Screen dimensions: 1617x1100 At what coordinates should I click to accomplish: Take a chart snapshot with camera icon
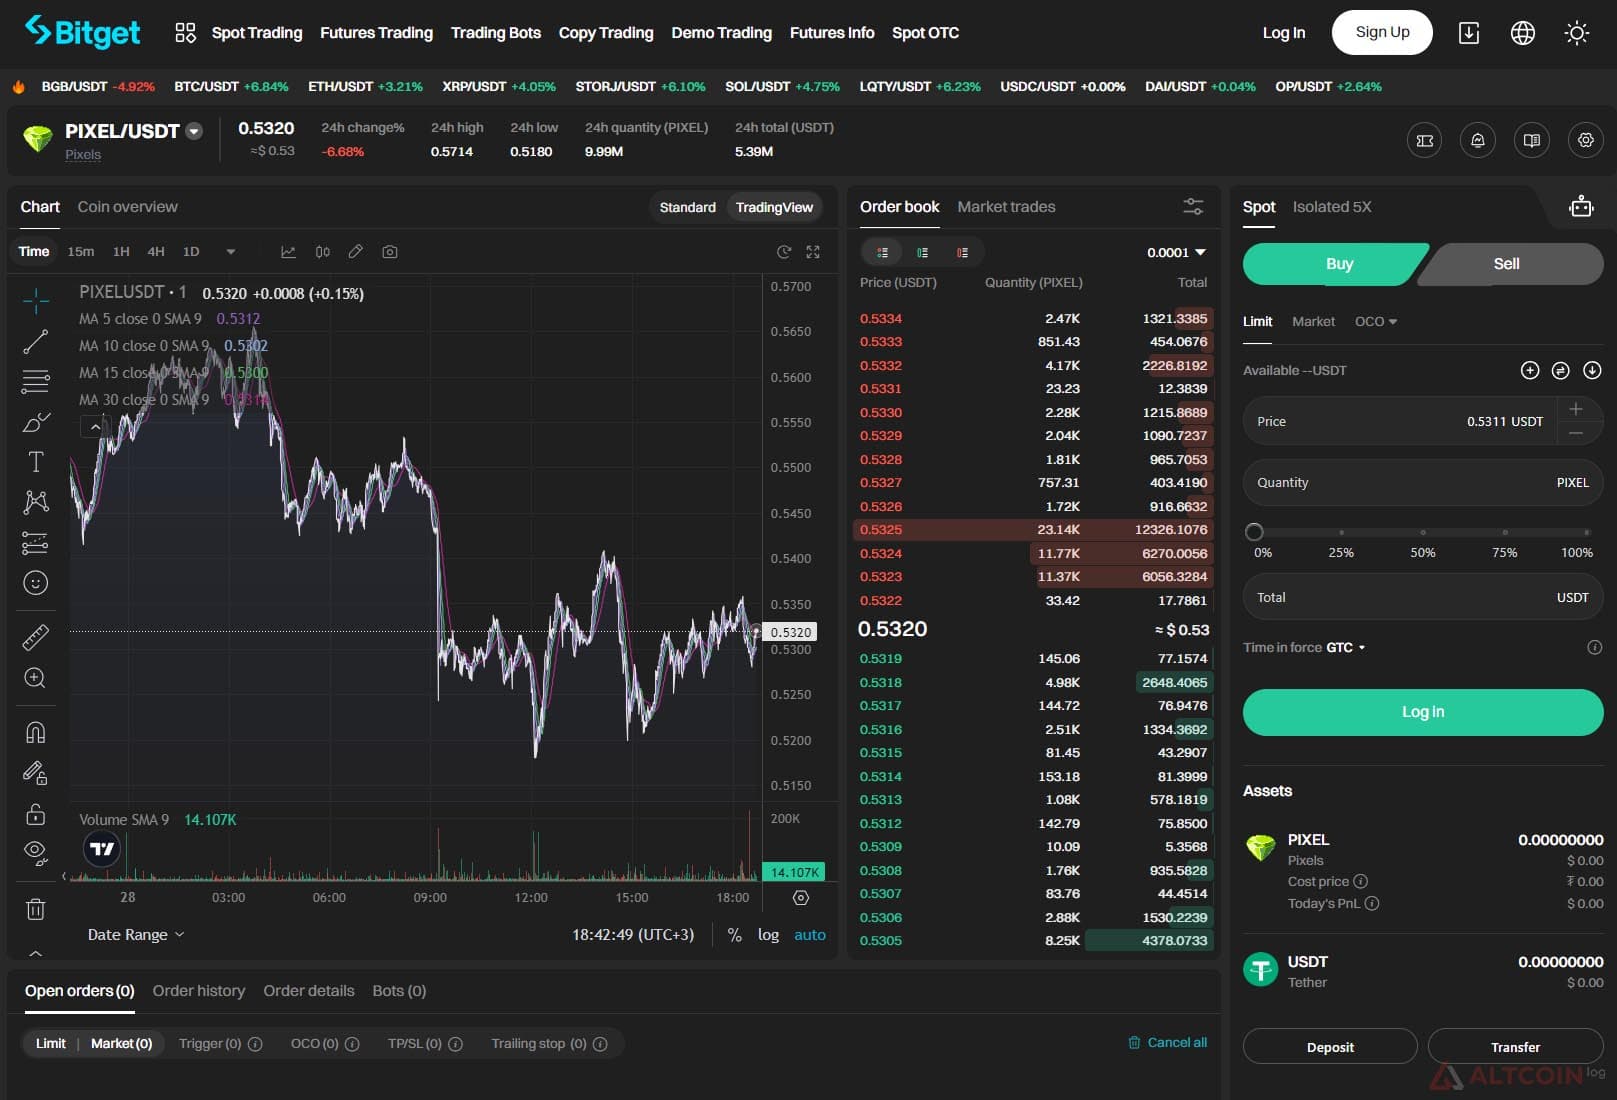[390, 252]
